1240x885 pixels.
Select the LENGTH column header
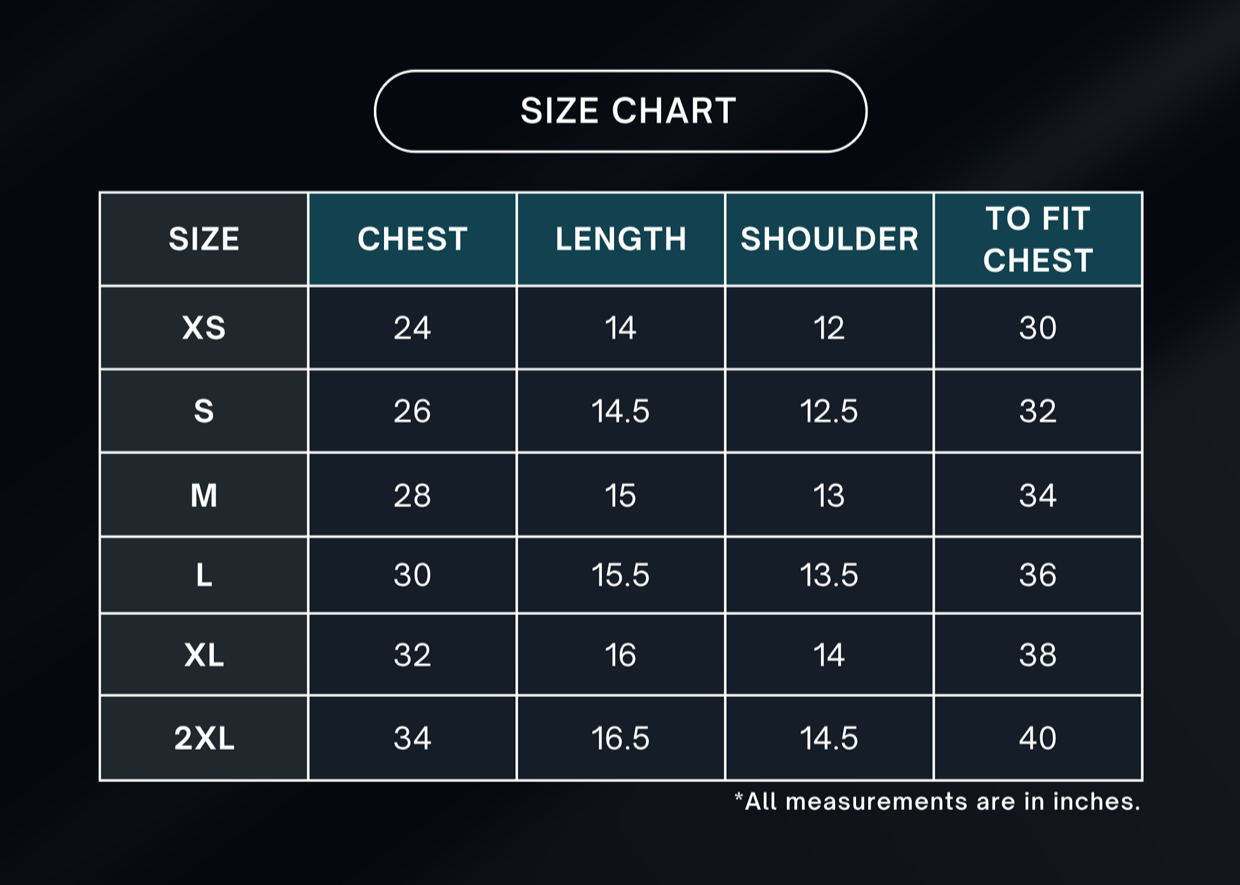pos(621,239)
